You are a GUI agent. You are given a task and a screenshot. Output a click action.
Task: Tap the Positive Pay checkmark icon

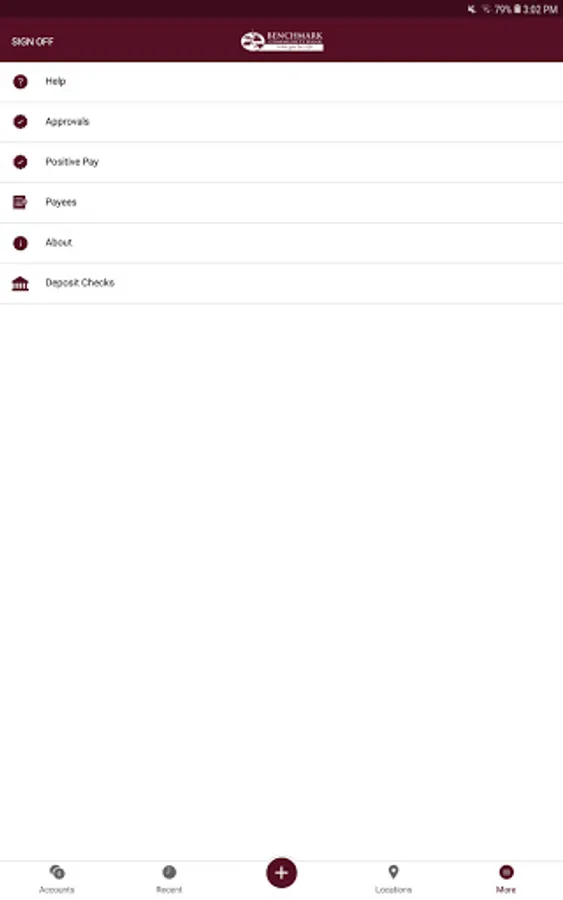pyautogui.click(x=20, y=162)
